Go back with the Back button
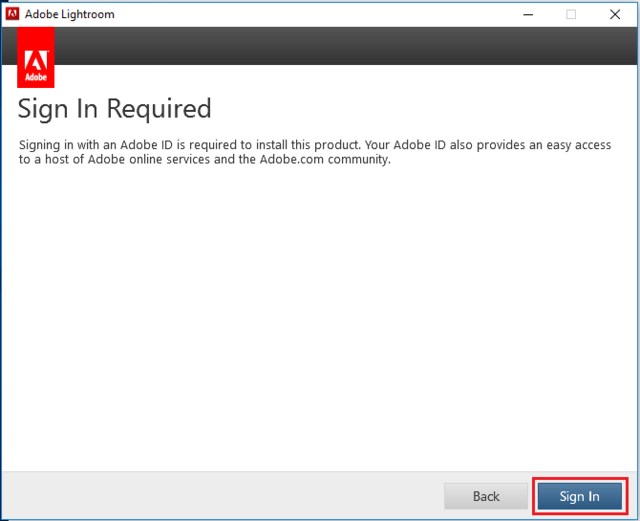The image size is (640, 521). point(486,496)
